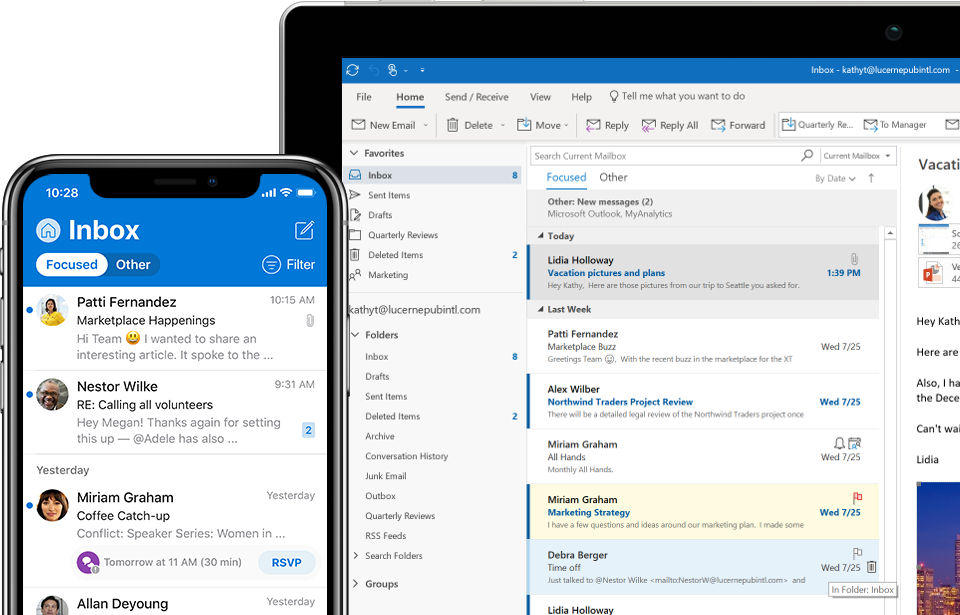960x615 pixels.
Task: Open the File menu in Outlook
Action: [364, 97]
